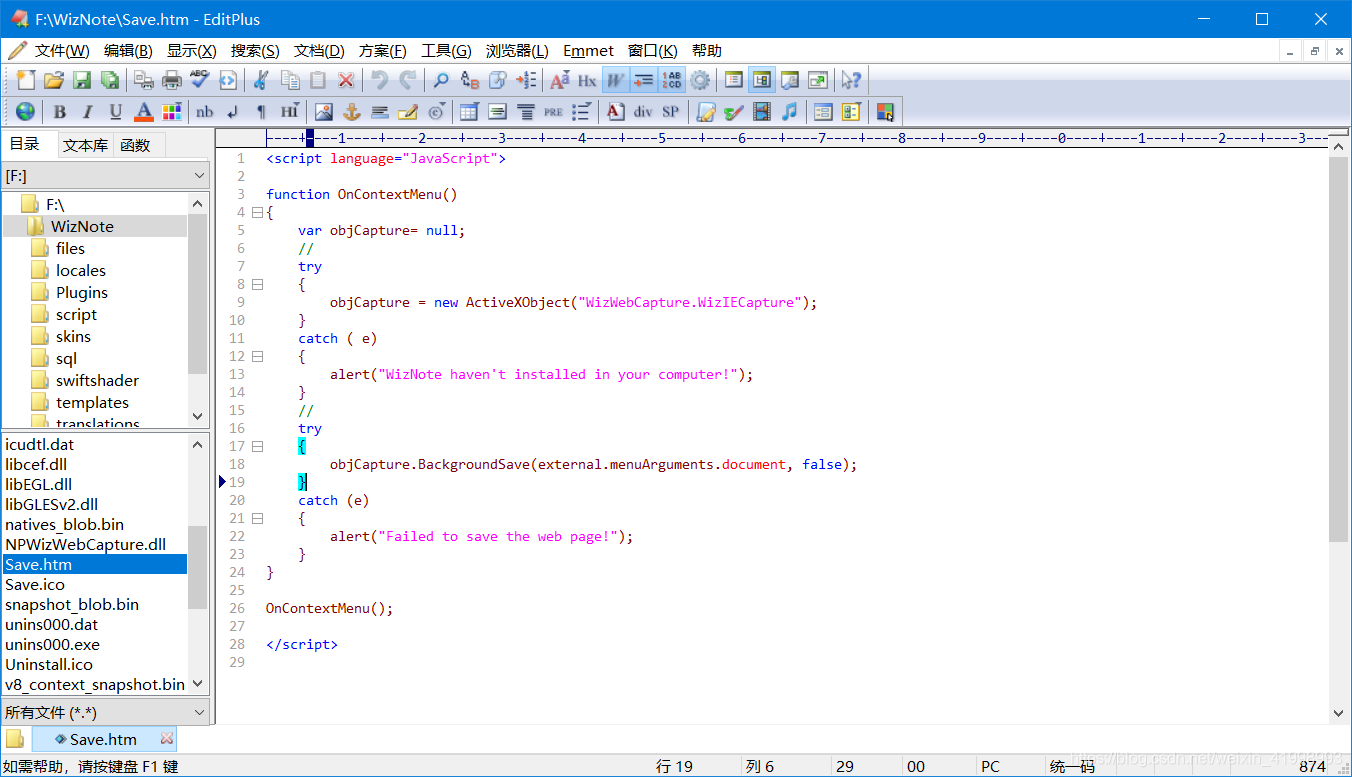Open Find with the magnifier icon

click(441, 81)
